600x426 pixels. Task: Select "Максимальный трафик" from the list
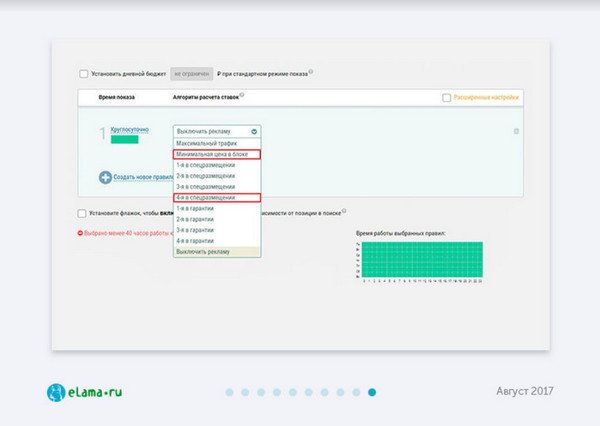pos(217,143)
